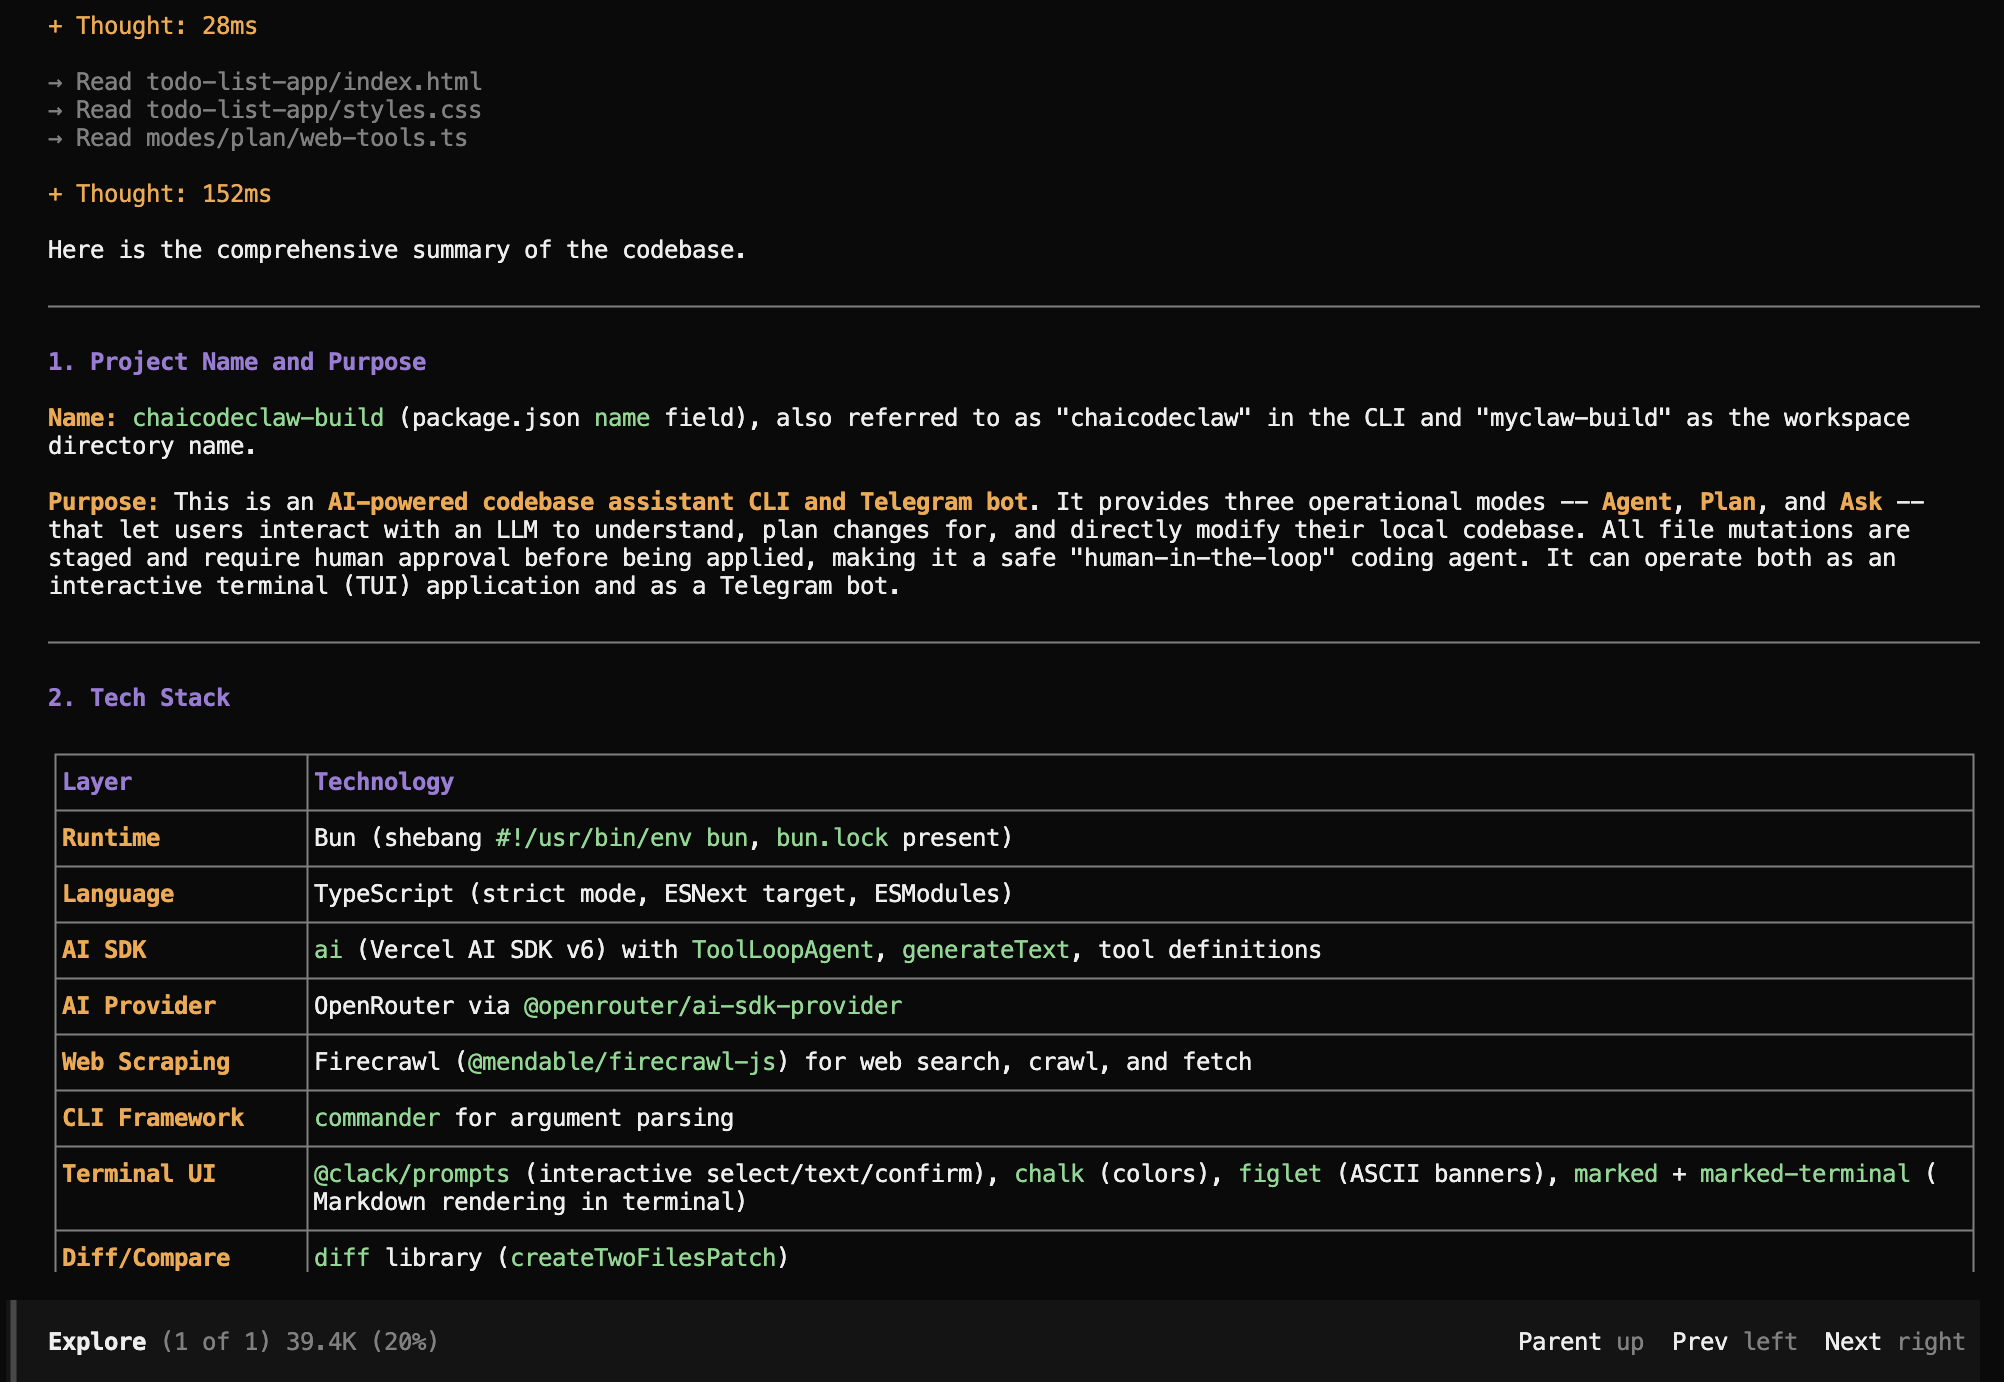
Task: Click 'Layer' table header
Action: pyautogui.click(x=97, y=782)
